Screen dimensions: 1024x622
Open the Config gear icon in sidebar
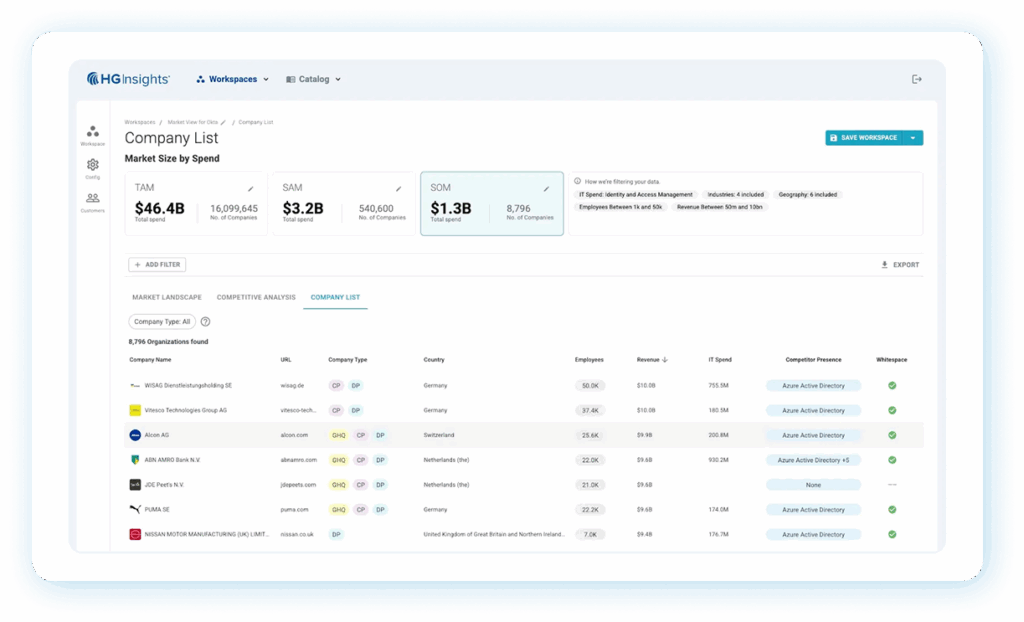coord(93,166)
